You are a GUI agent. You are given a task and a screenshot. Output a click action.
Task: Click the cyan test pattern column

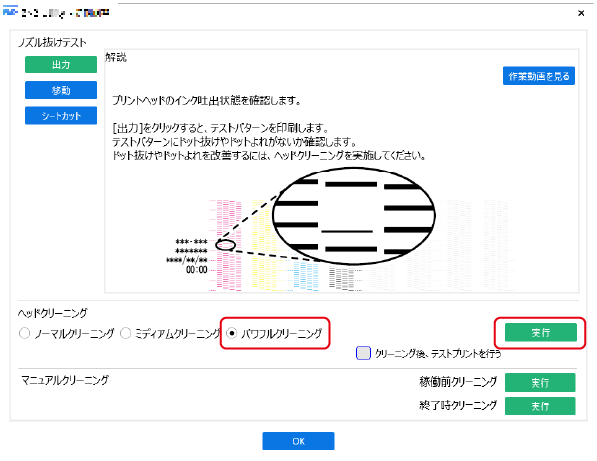tap(306, 275)
